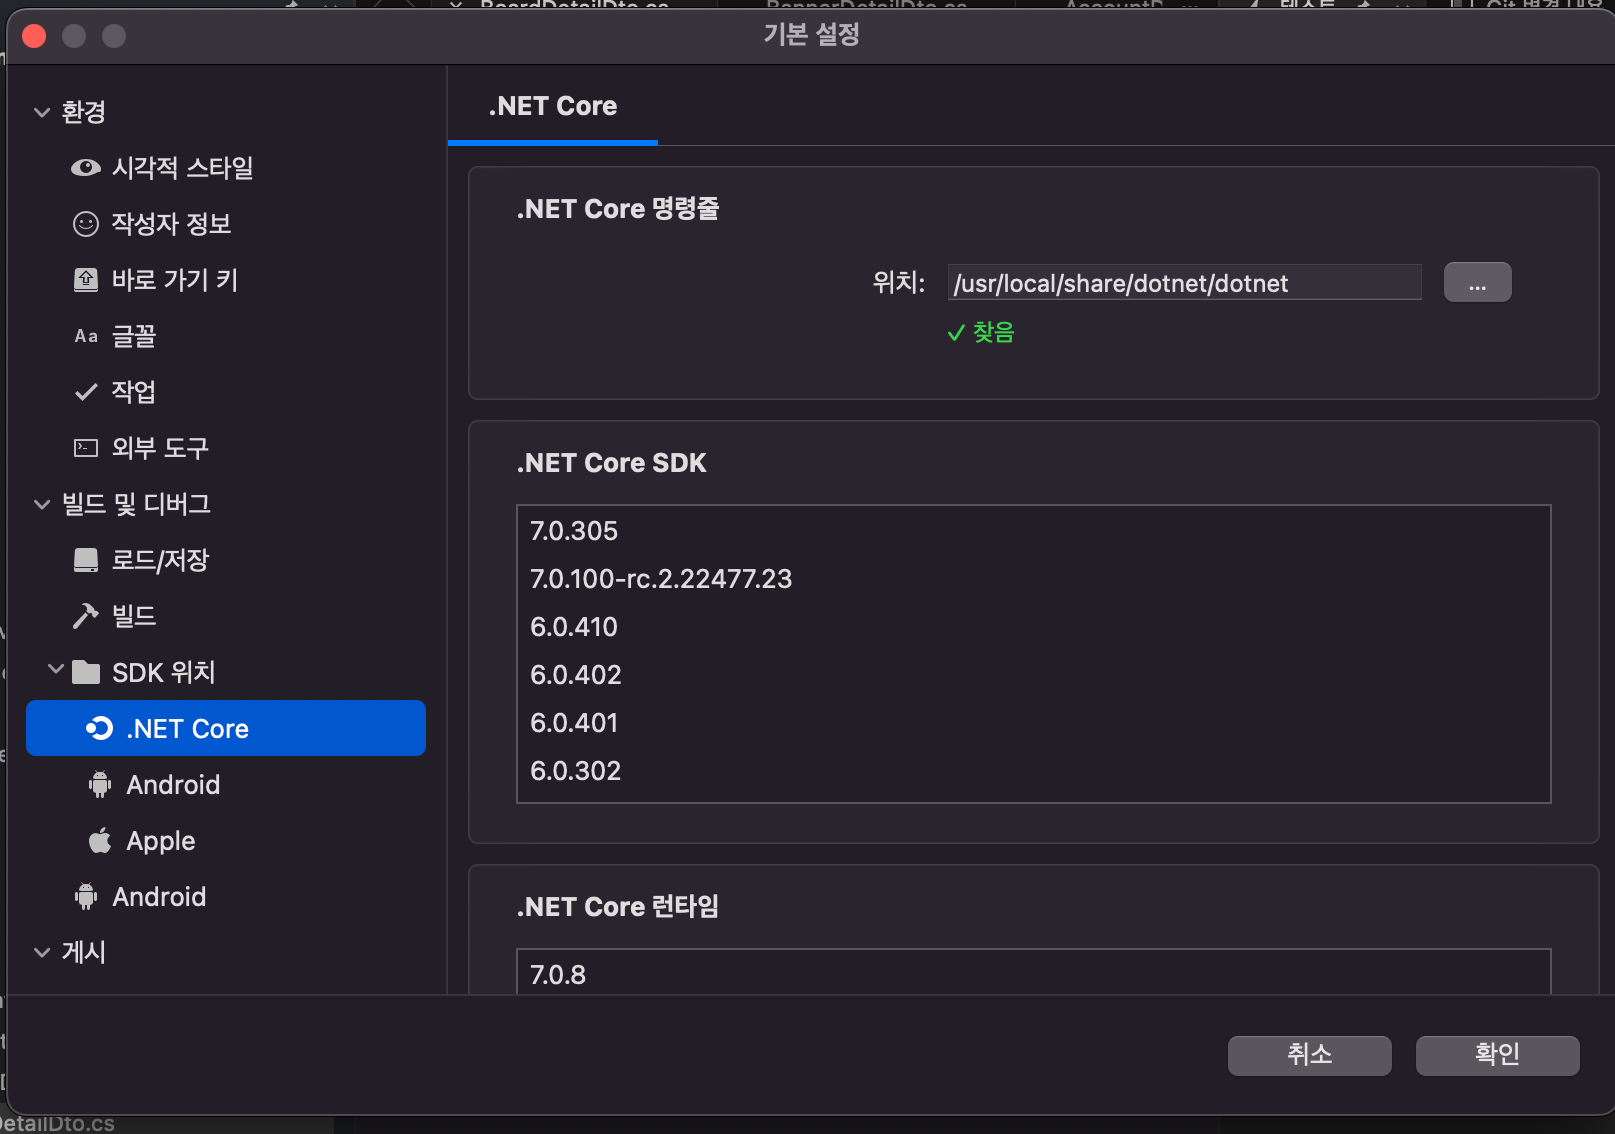Collapse the SDK 위치 folder node
Screen dimensions: 1615x1134
tap(56, 669)
